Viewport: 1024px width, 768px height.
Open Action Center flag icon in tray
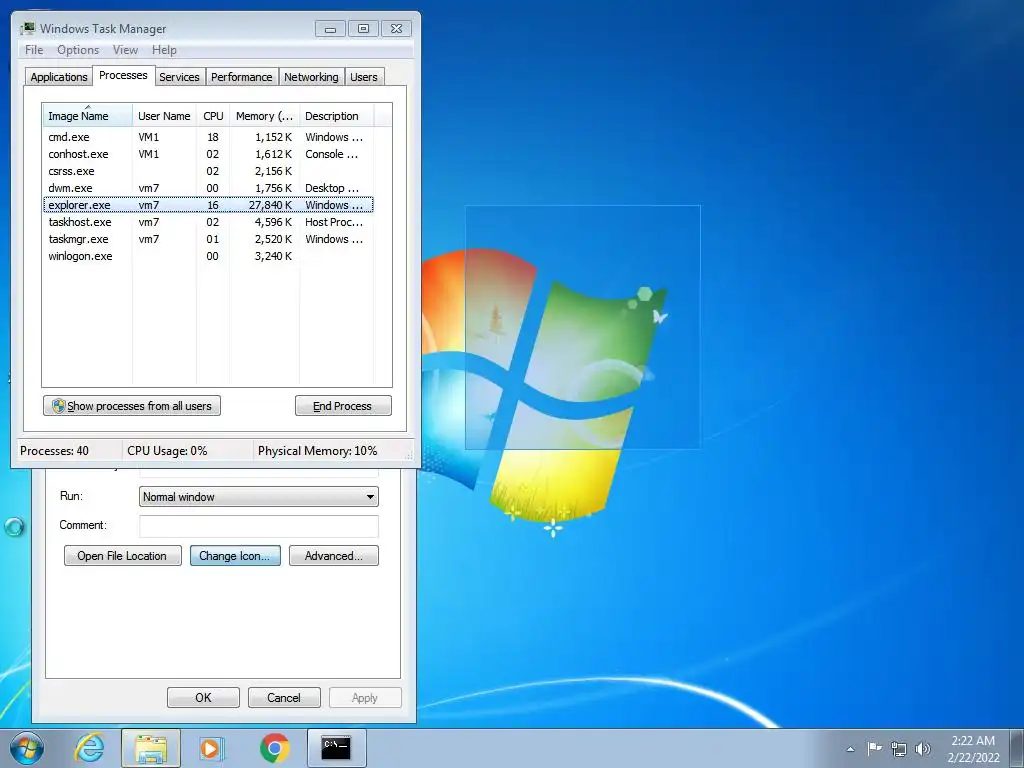point(874,748)
